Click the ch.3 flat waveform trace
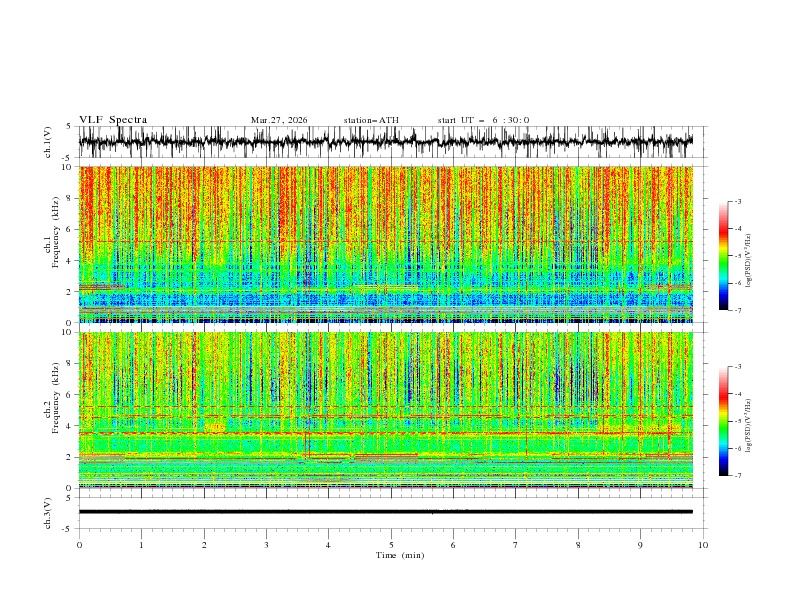Screen dimensions: 792x612 (x=386, y=512)
